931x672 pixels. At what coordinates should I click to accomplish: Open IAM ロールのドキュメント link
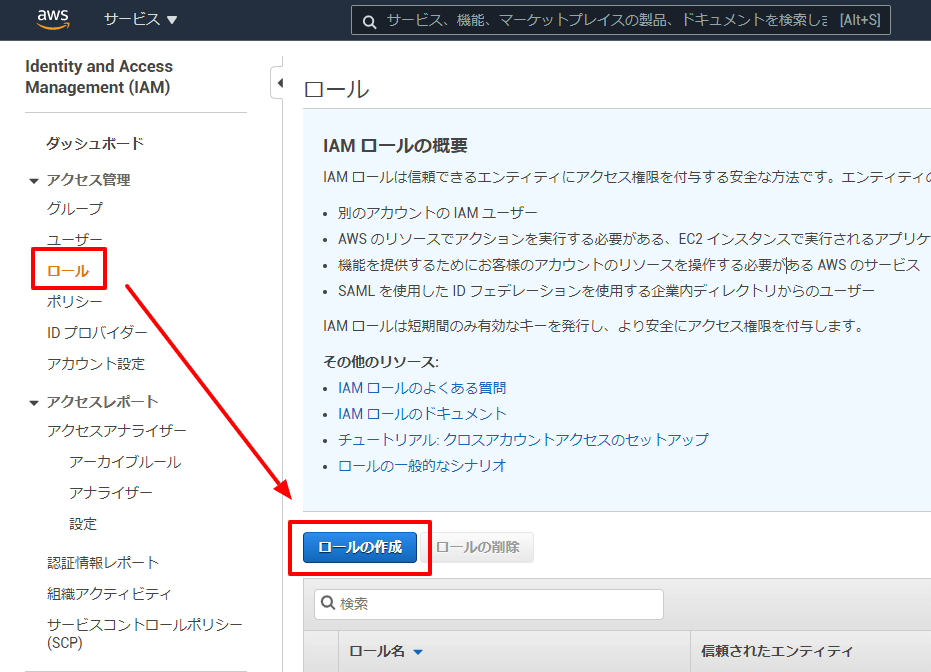pos(422,413)
